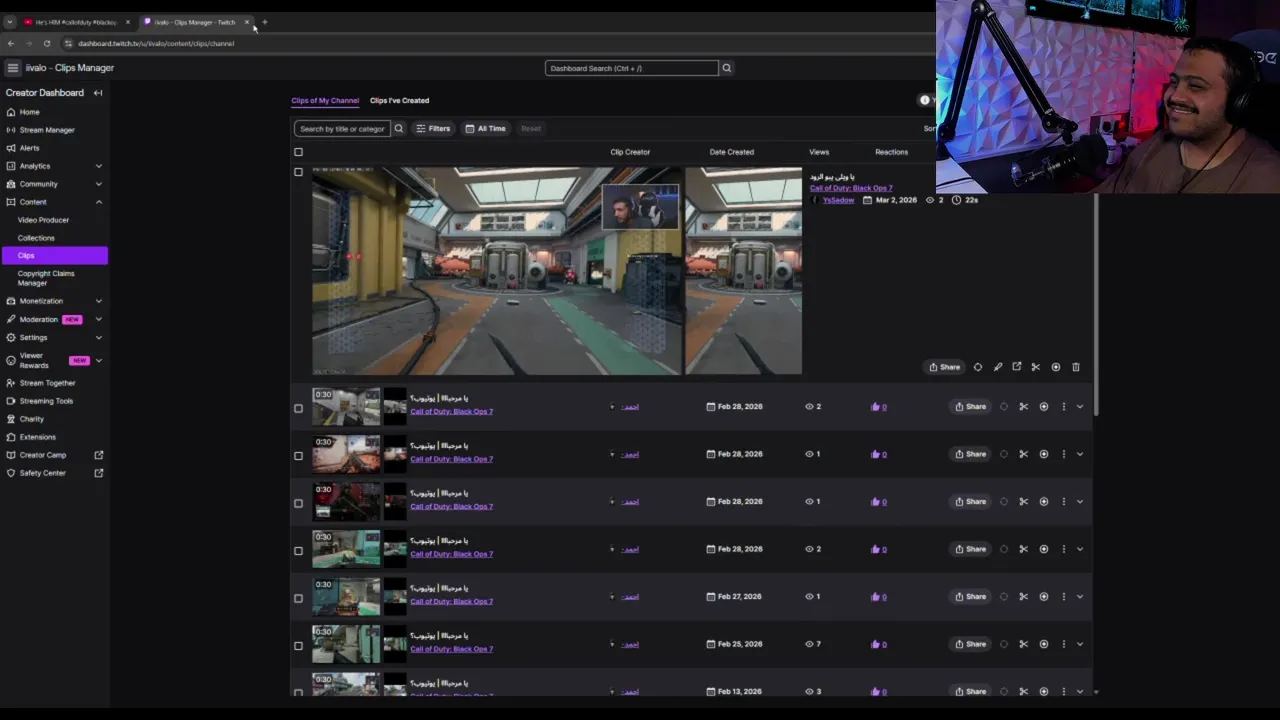Open Extensions in the sidebar

[x=37, y=437]
